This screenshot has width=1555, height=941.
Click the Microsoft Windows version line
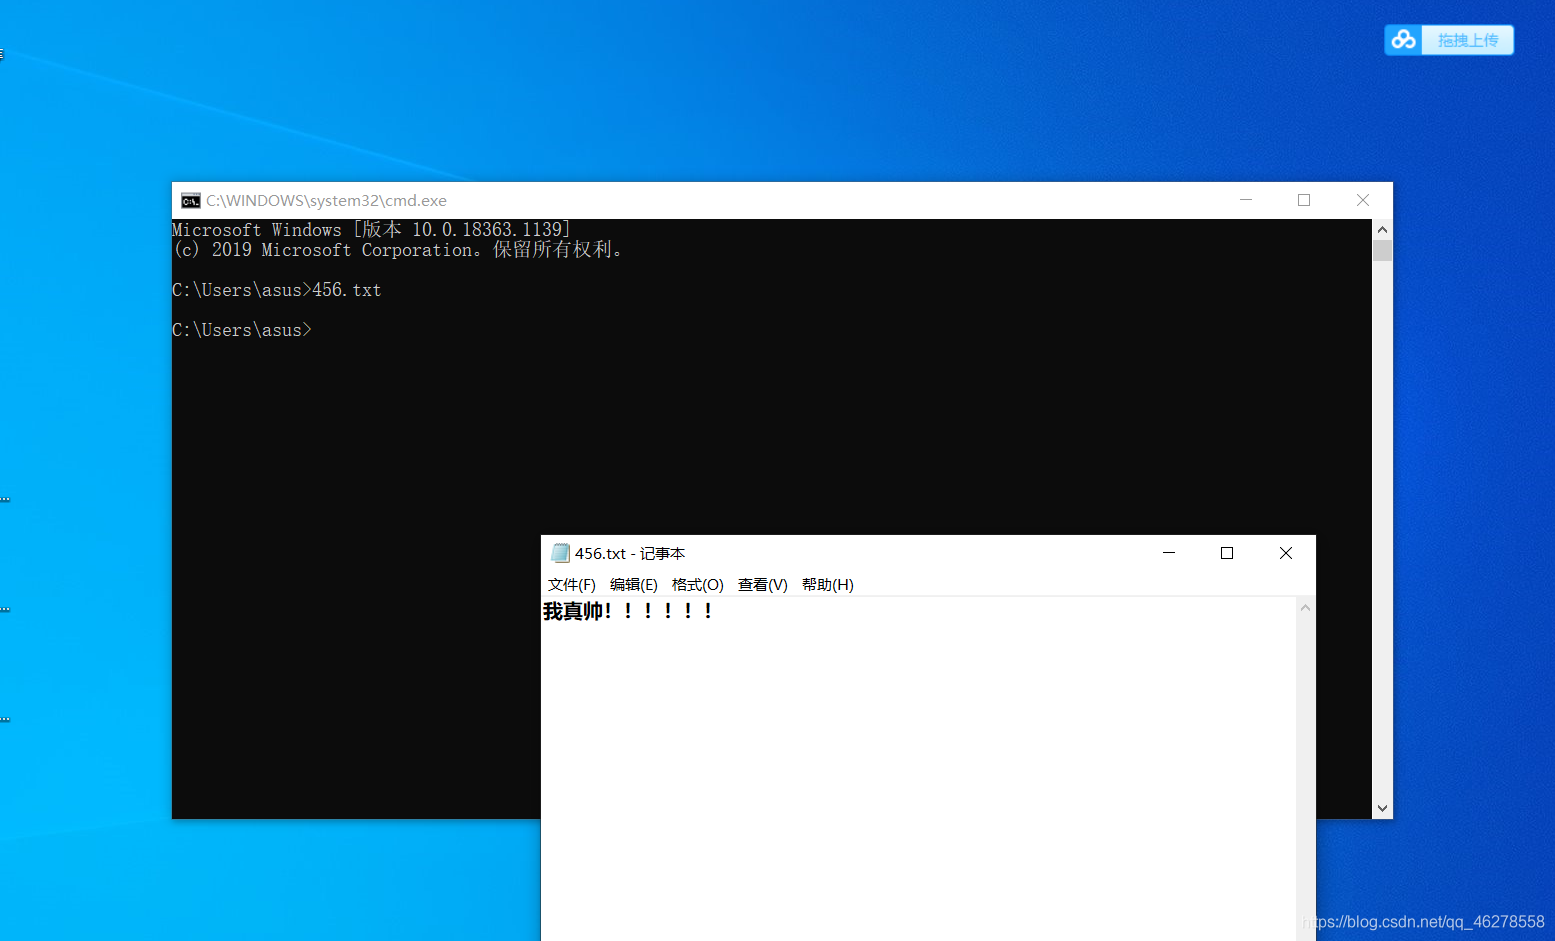pyautogui.click(x=371, y=230)
